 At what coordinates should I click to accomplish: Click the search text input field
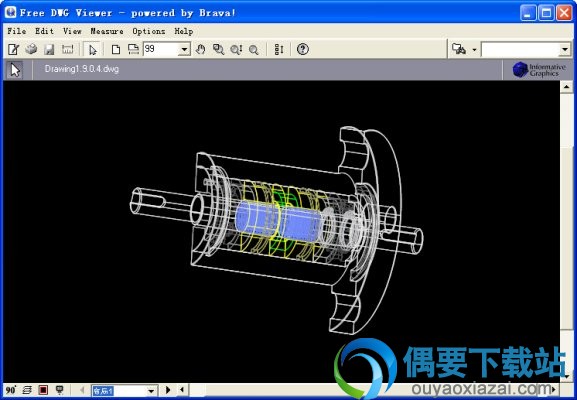point(520,49)
